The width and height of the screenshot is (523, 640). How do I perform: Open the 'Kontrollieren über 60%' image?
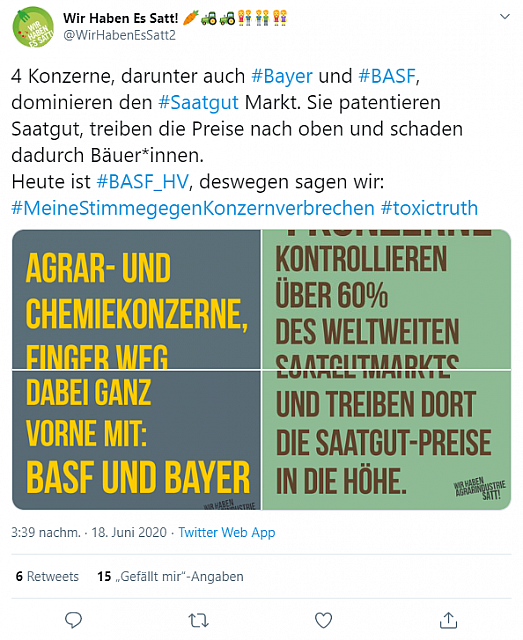(x=387, y=300)
